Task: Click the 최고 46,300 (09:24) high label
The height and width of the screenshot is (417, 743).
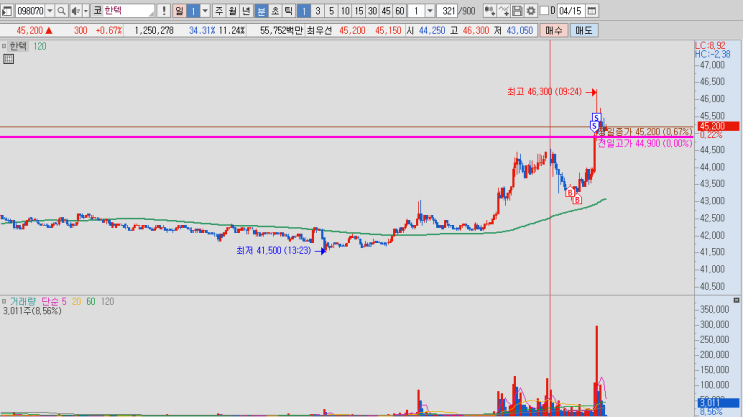Action: [x=544, y=91]
